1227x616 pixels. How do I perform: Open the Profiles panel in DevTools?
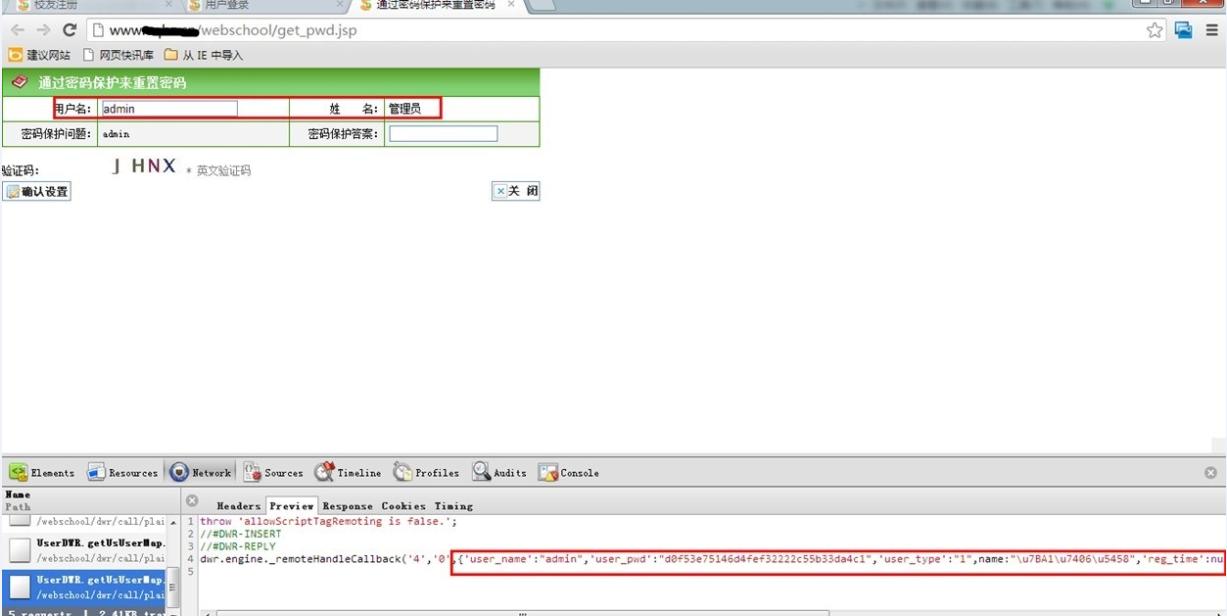point(426,473)
